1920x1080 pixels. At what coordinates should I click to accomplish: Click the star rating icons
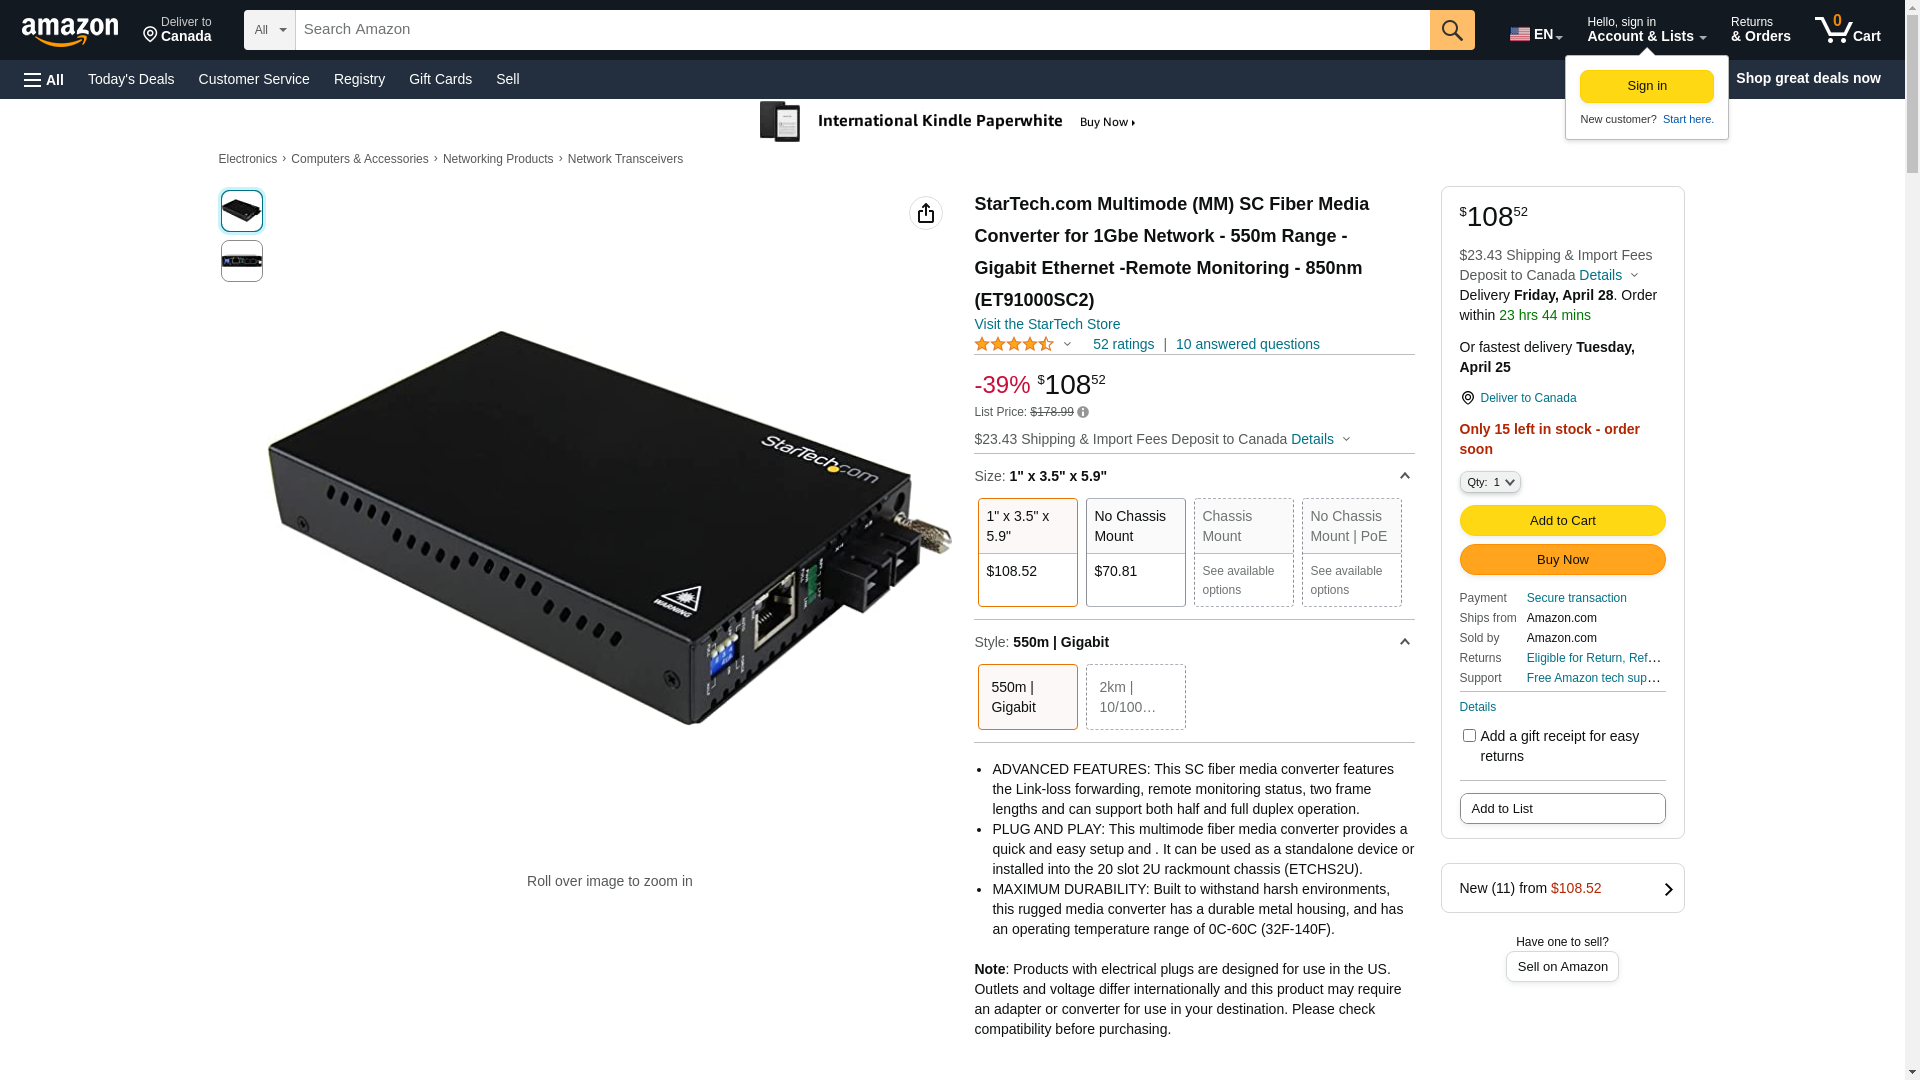pos(1014,345)
